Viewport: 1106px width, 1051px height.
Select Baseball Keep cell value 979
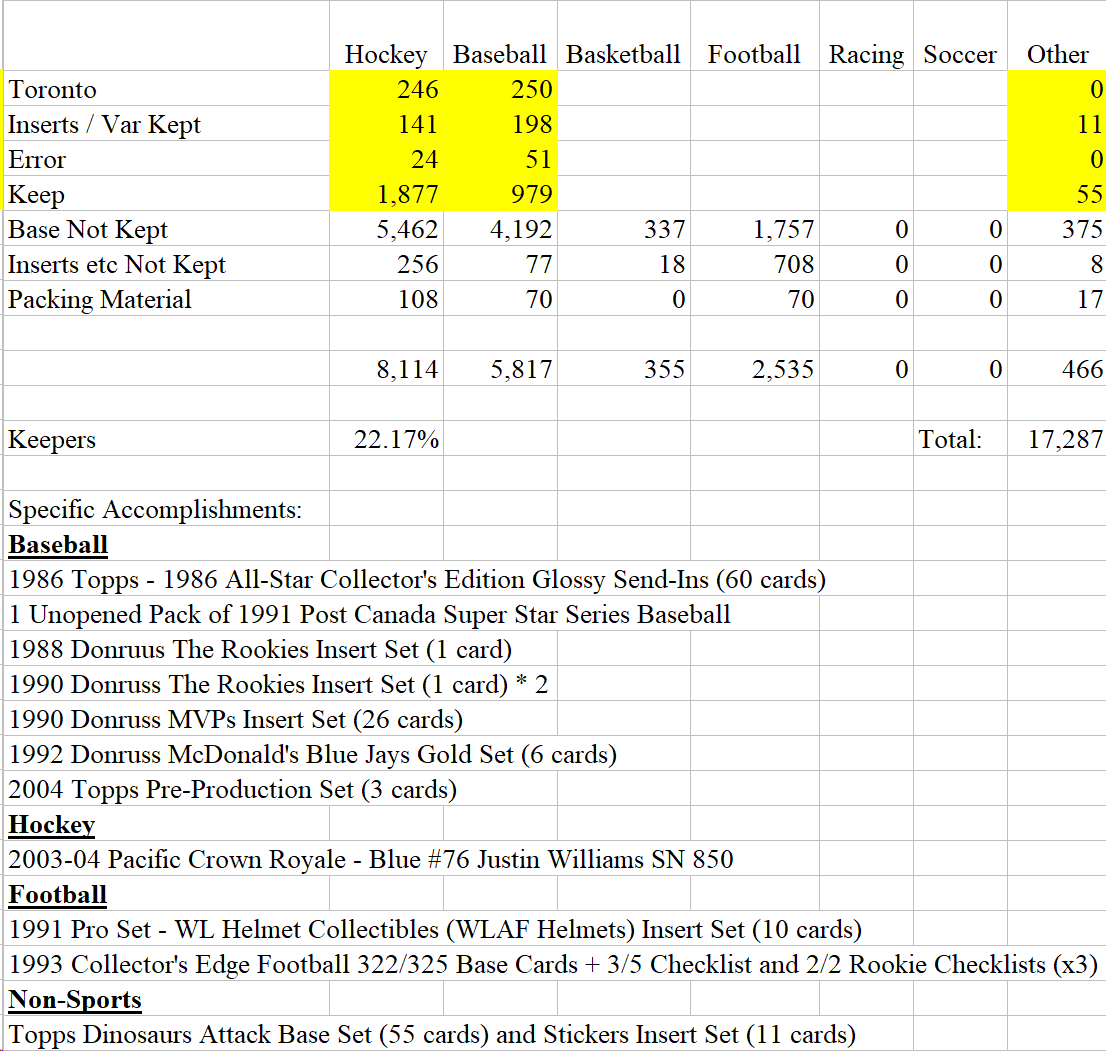(500, 194)
